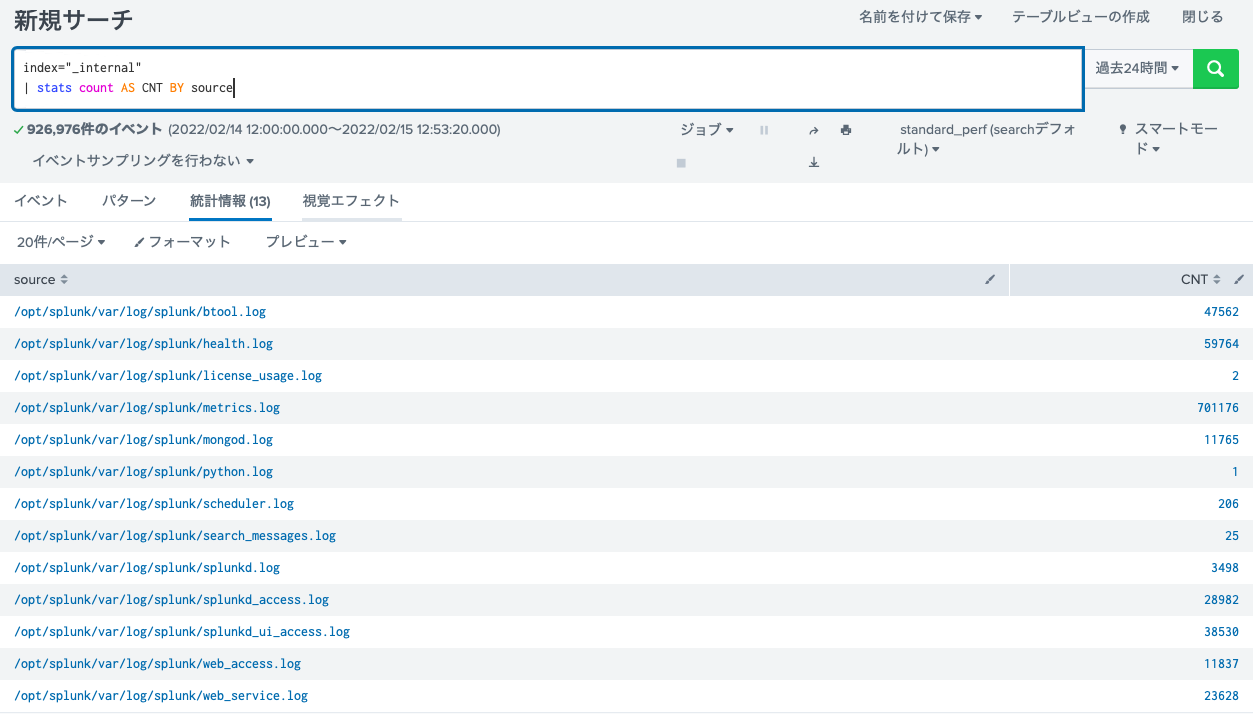
Task: Open the python.log source link
Action: 143,472
